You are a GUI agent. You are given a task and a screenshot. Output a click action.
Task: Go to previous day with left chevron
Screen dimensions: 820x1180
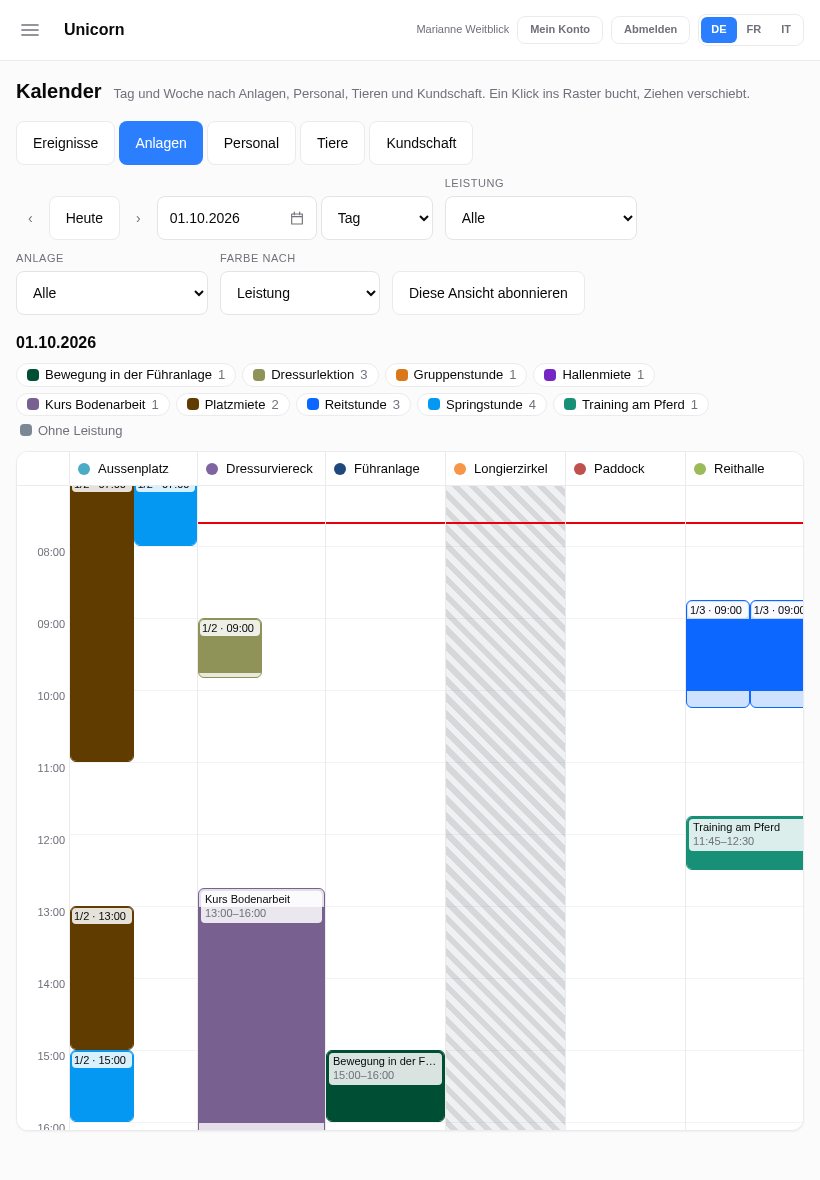coord(30,218)
